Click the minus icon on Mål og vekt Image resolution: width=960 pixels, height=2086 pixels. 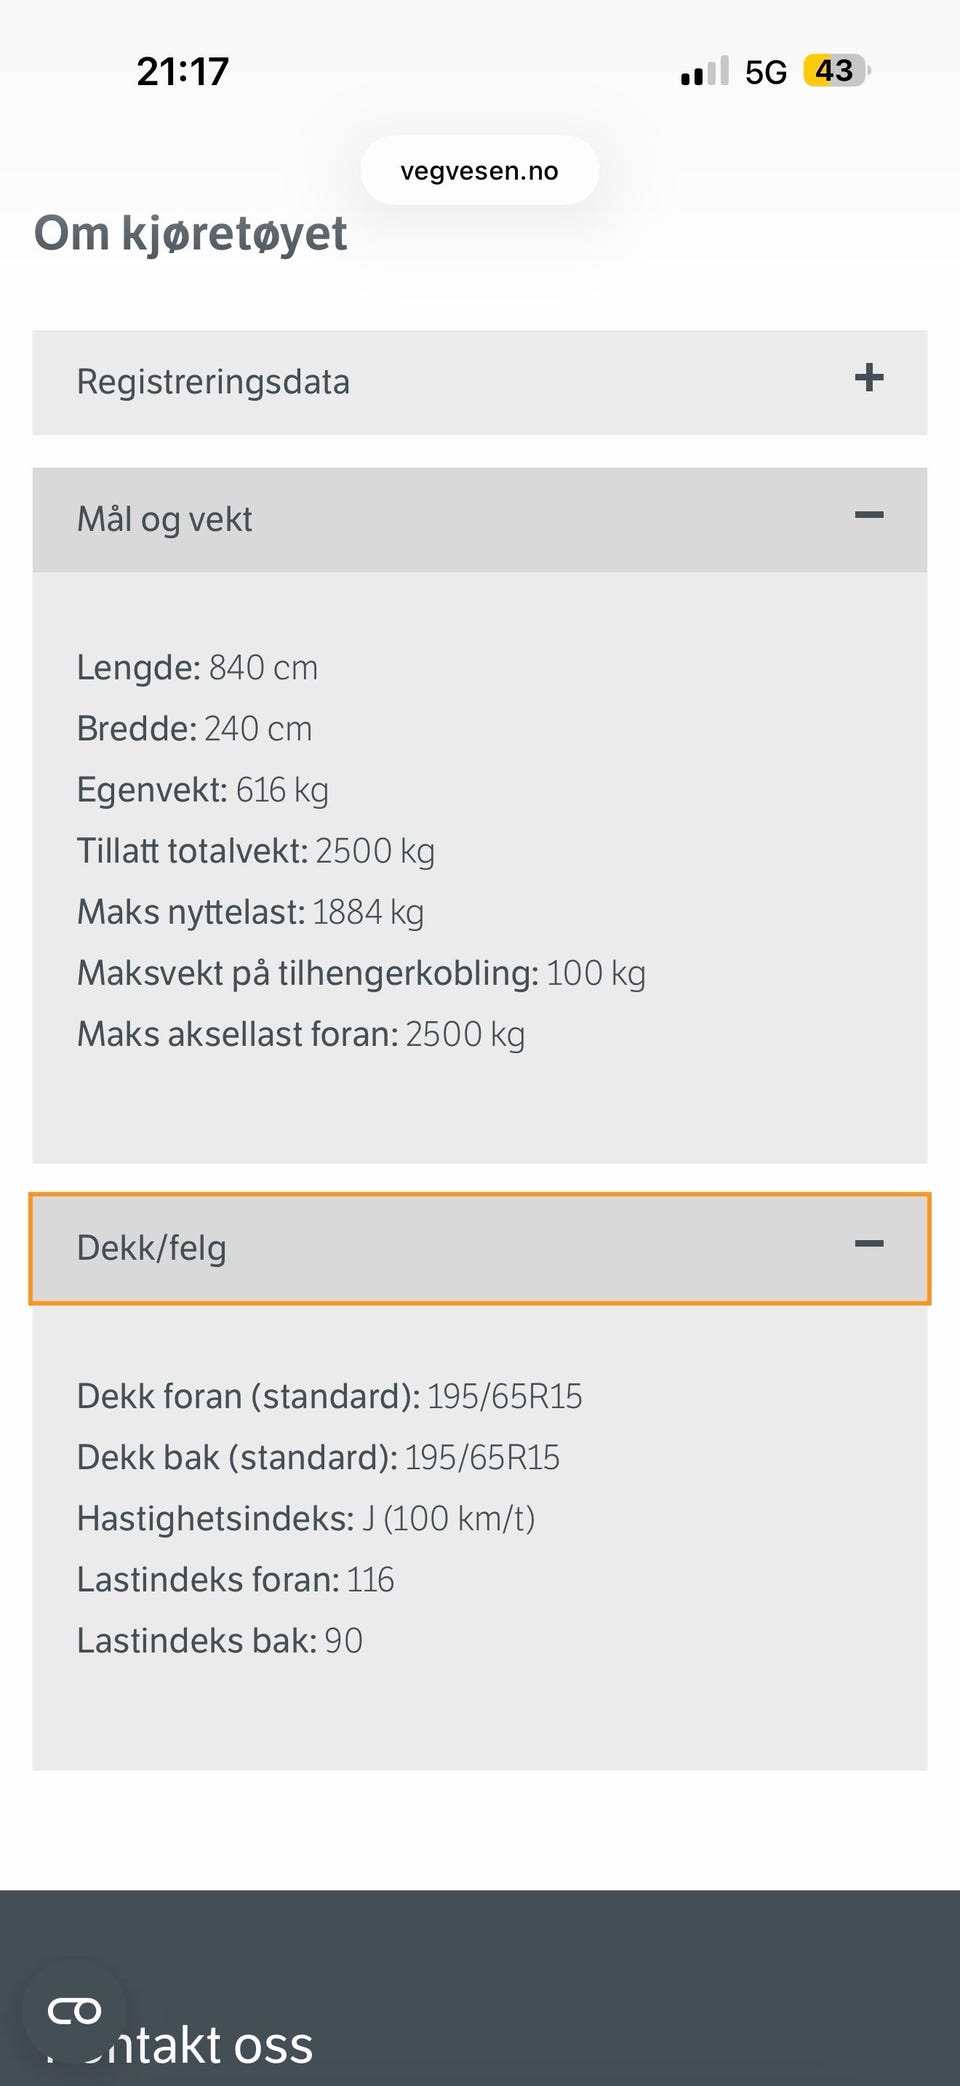pyautogui.click(x=869, y=515)
